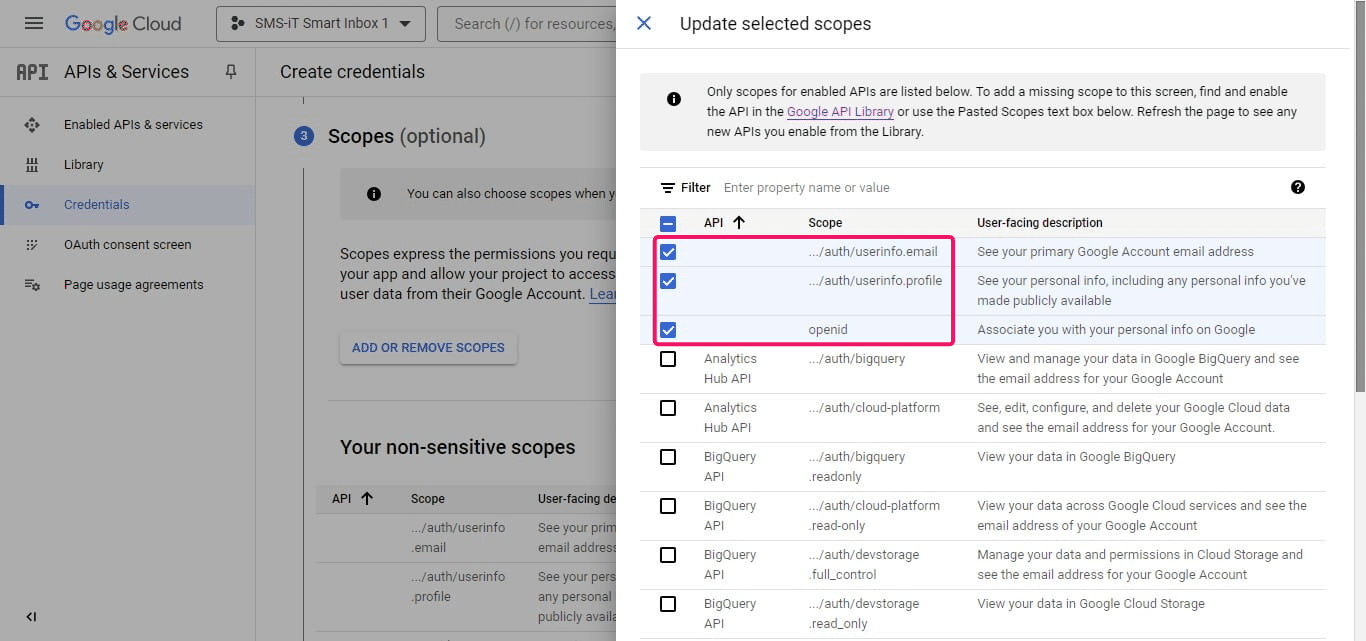
Task: Uncheck the openid scope
Action: coord(668,329)
